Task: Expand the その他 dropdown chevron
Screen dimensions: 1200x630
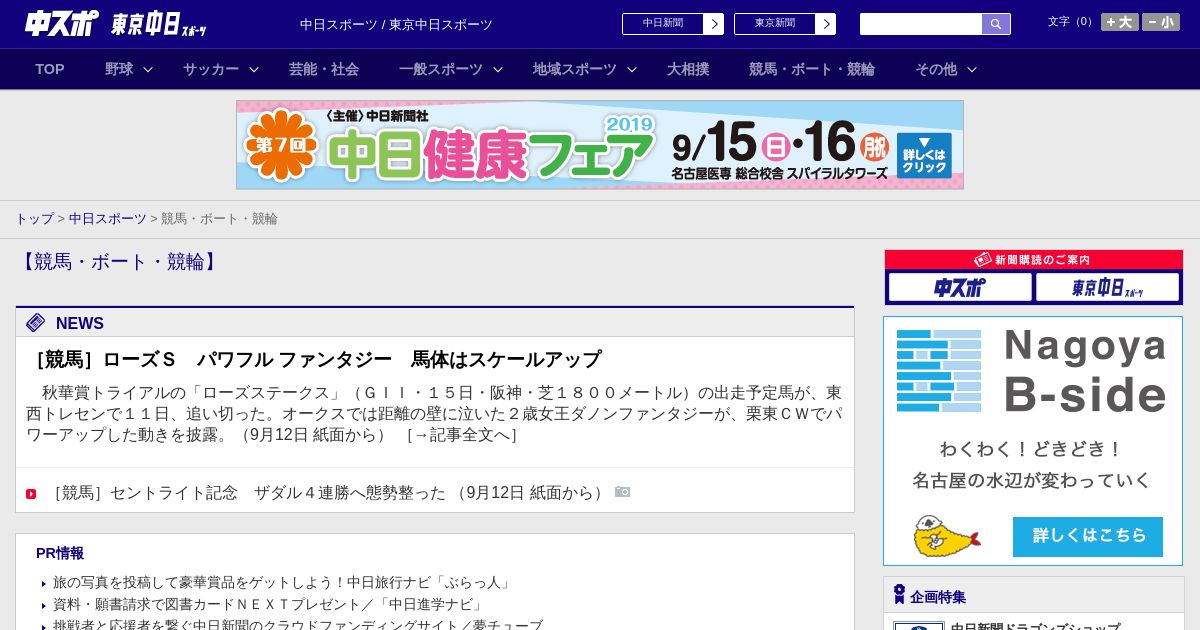Action: (x=972, y=70)
